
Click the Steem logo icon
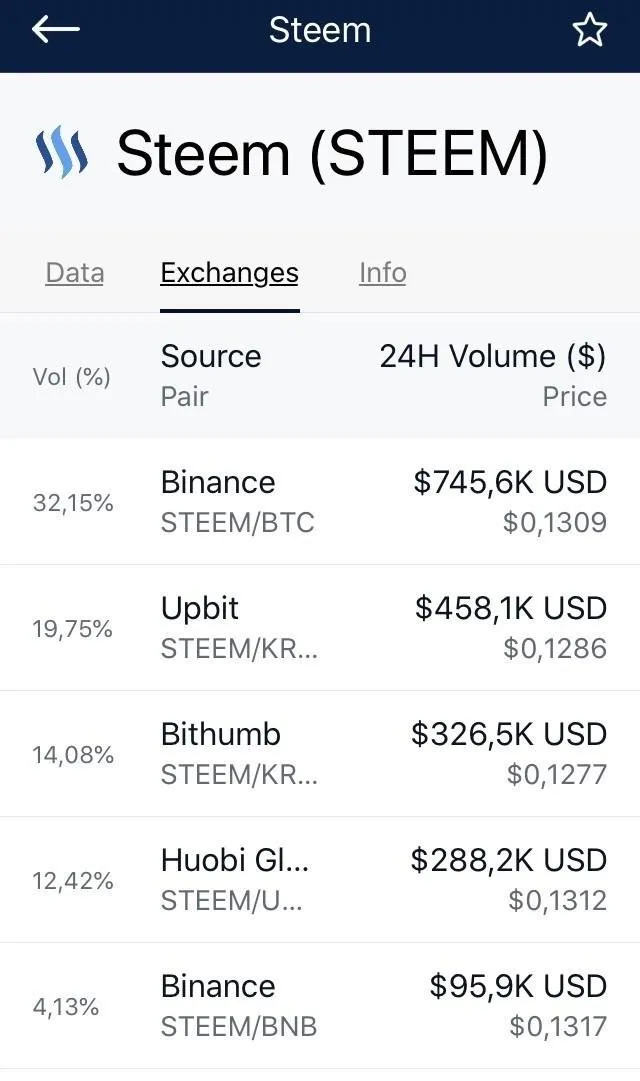(x=62, y=152)
